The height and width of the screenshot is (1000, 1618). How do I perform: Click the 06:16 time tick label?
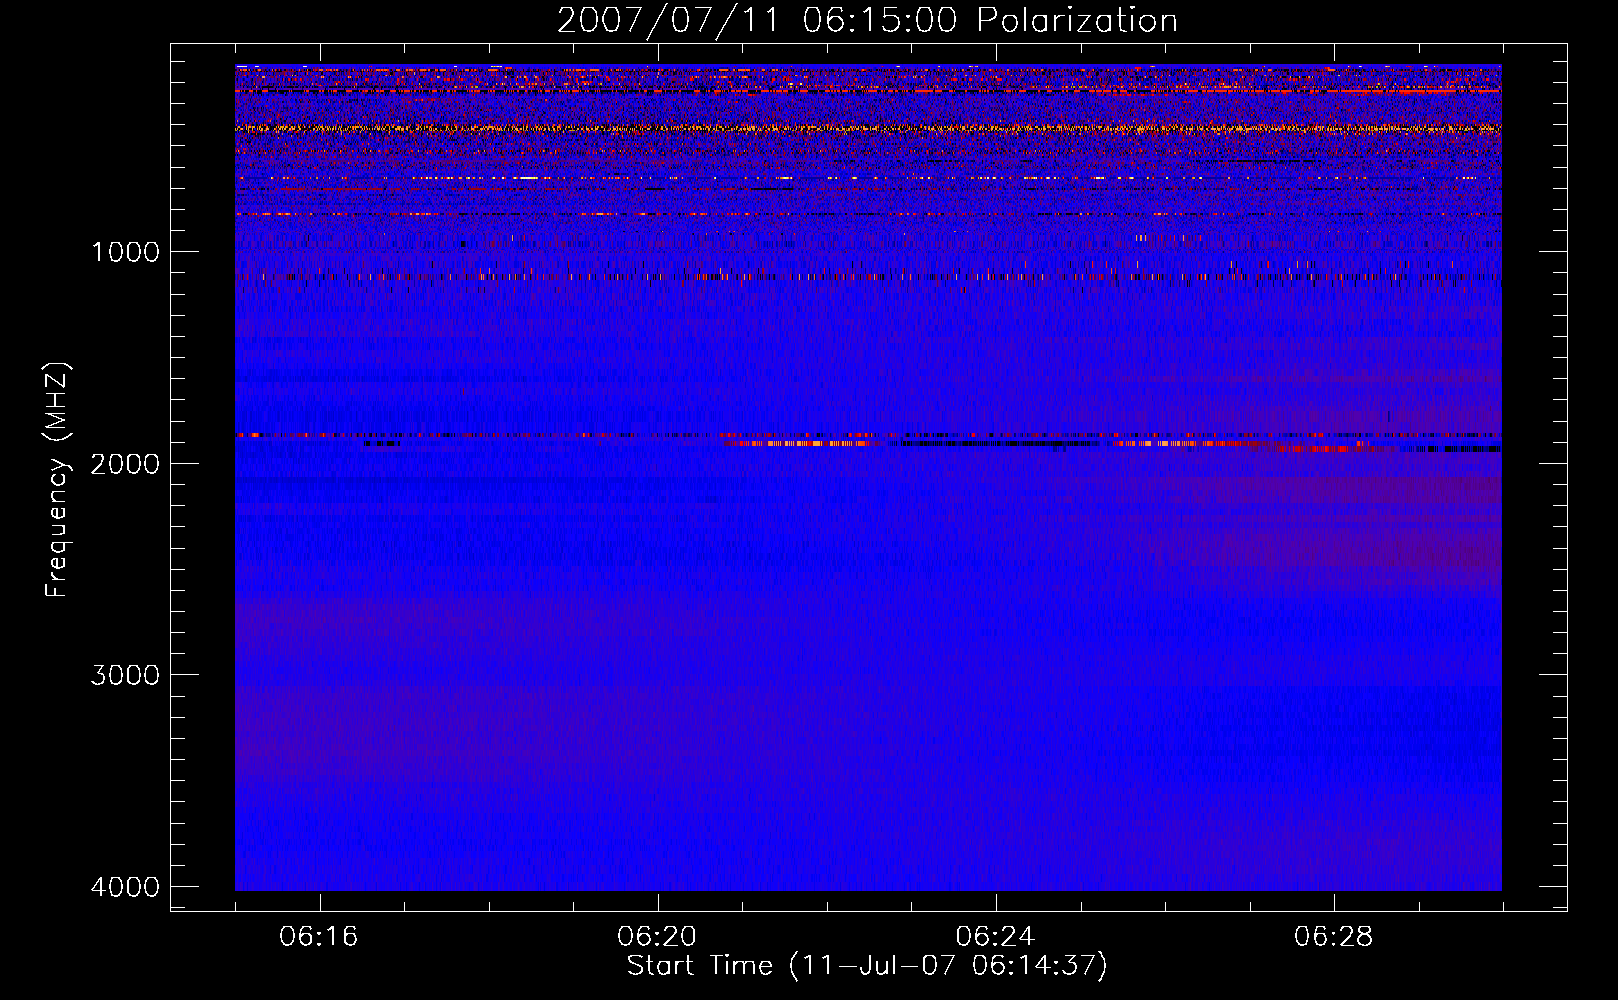coord(319,937)
